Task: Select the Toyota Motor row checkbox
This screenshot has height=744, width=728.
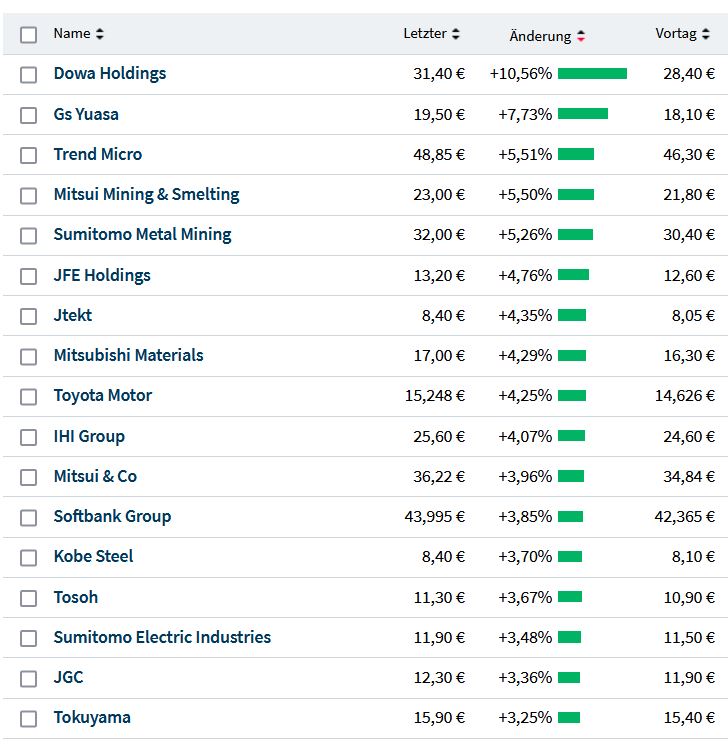Action: (28, 397)
